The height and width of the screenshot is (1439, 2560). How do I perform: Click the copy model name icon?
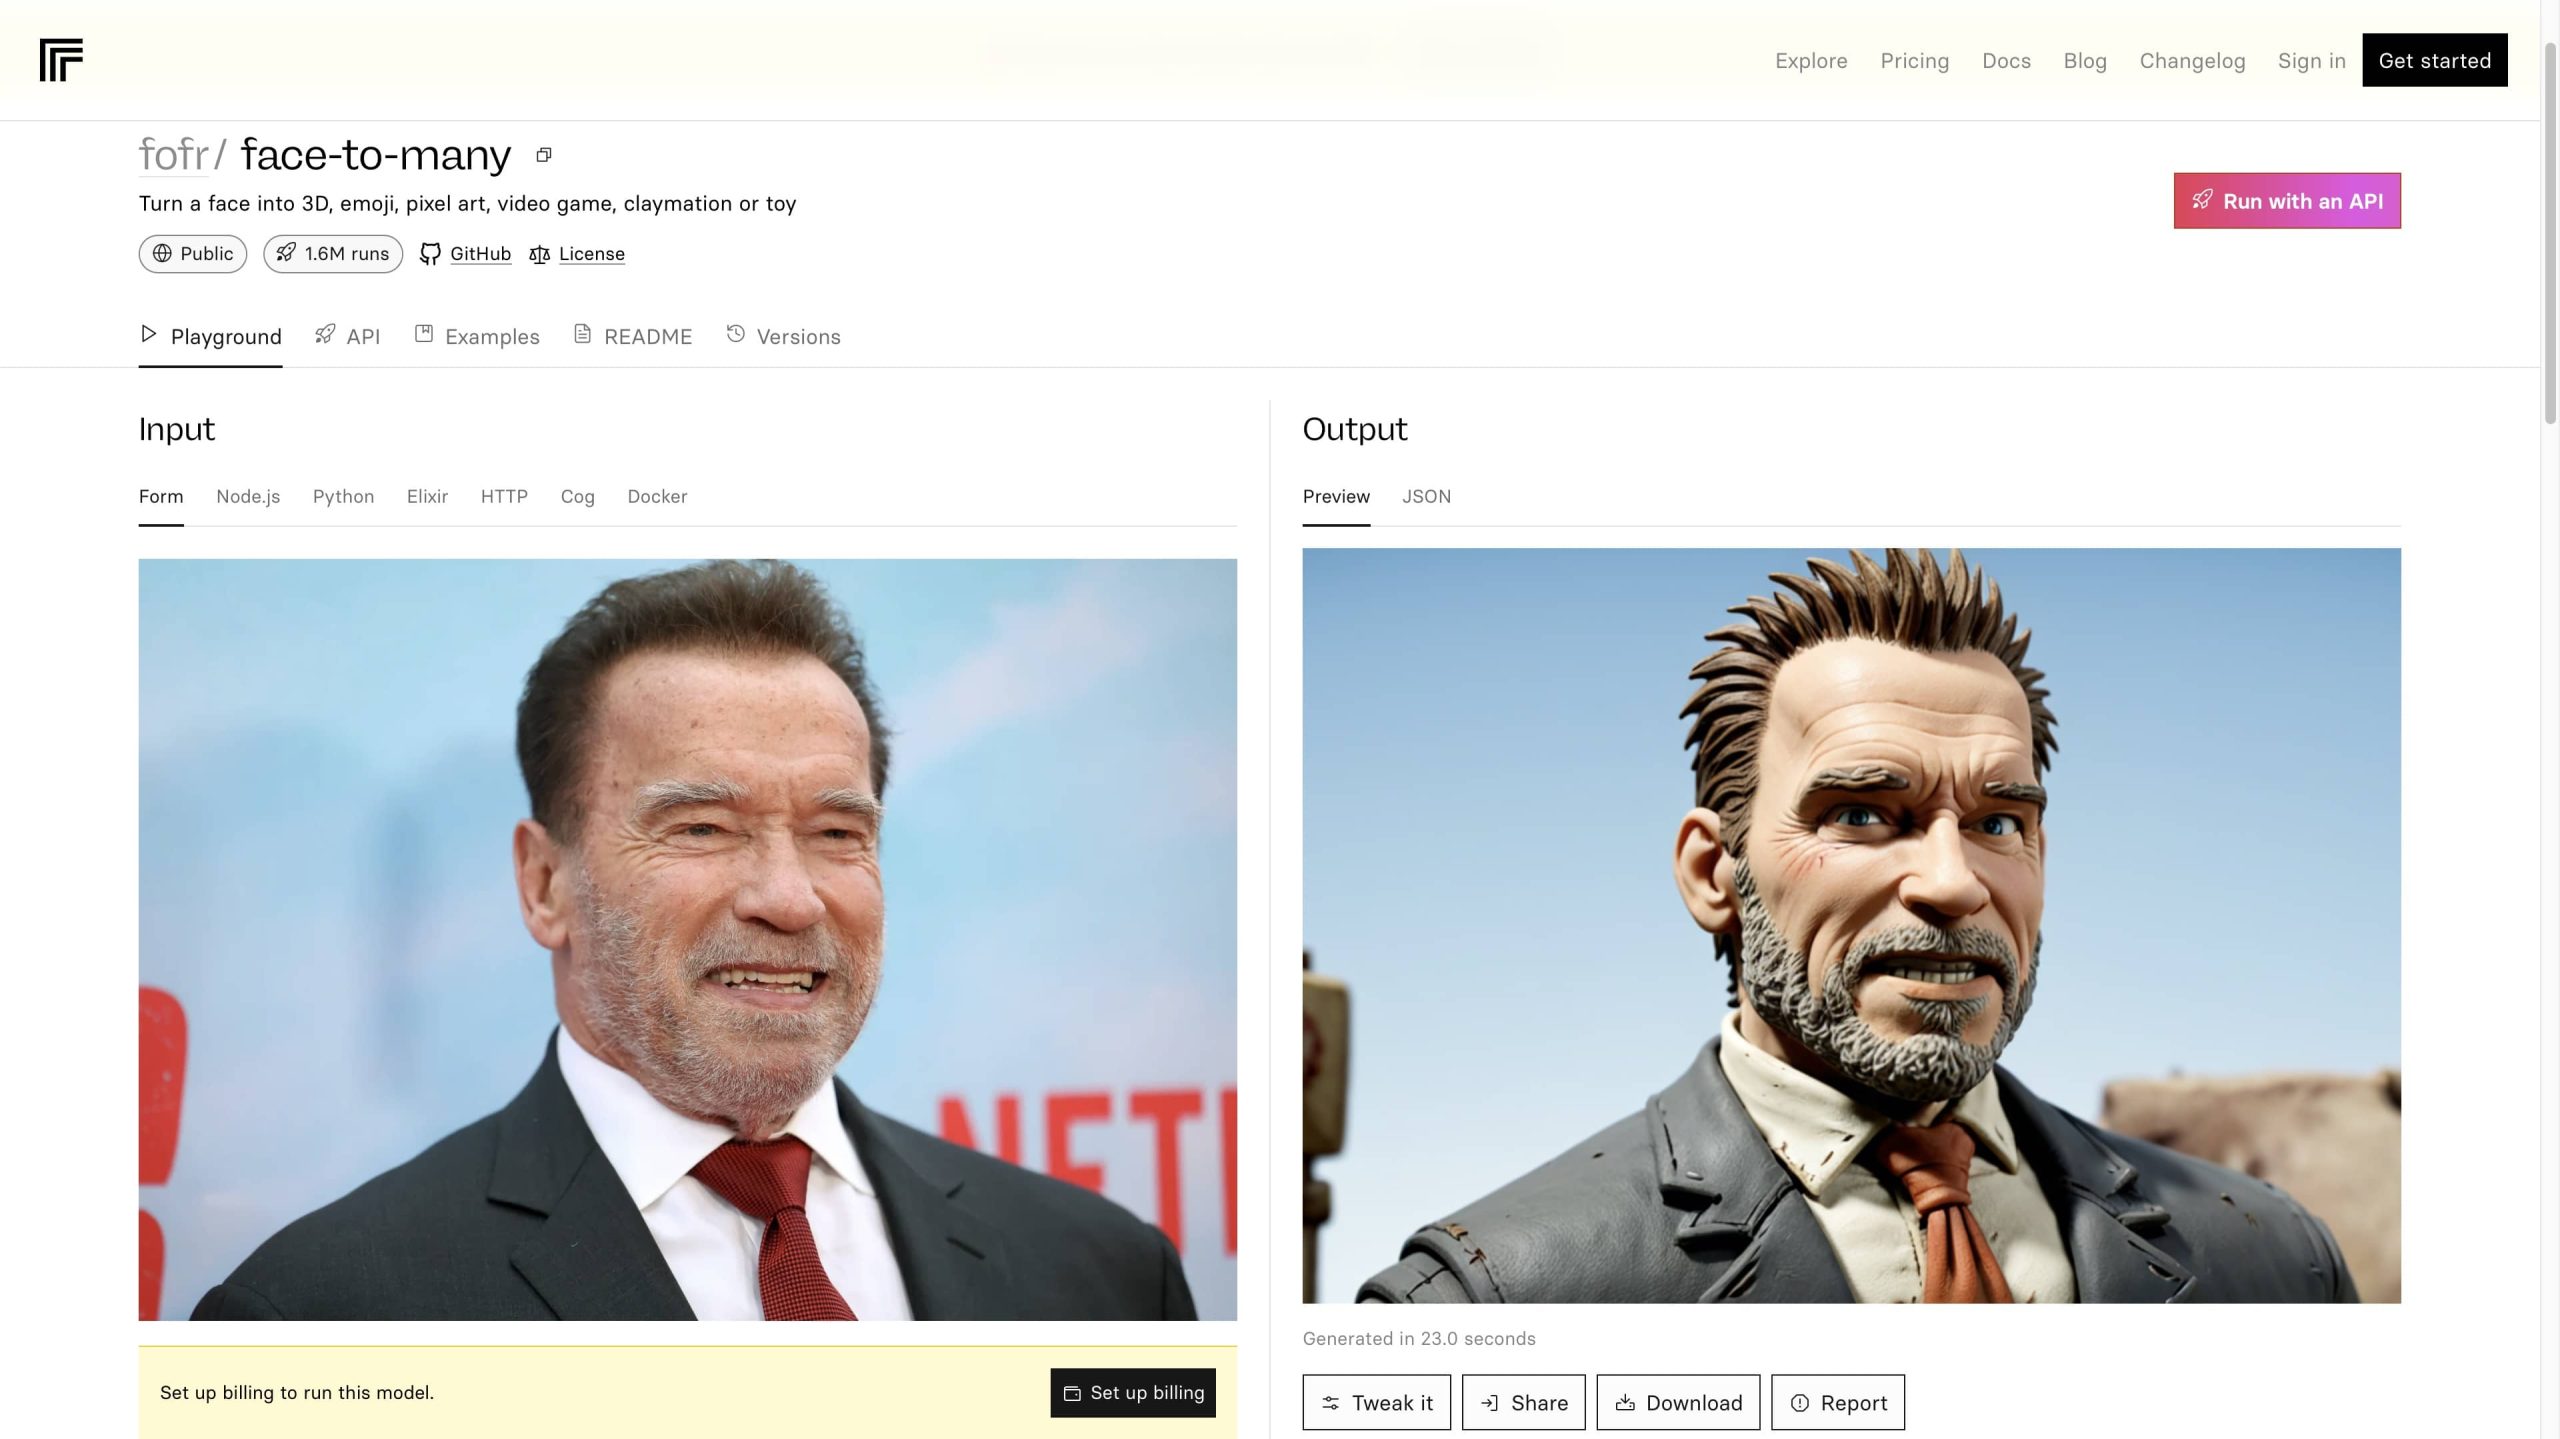(x=544, y=155)
